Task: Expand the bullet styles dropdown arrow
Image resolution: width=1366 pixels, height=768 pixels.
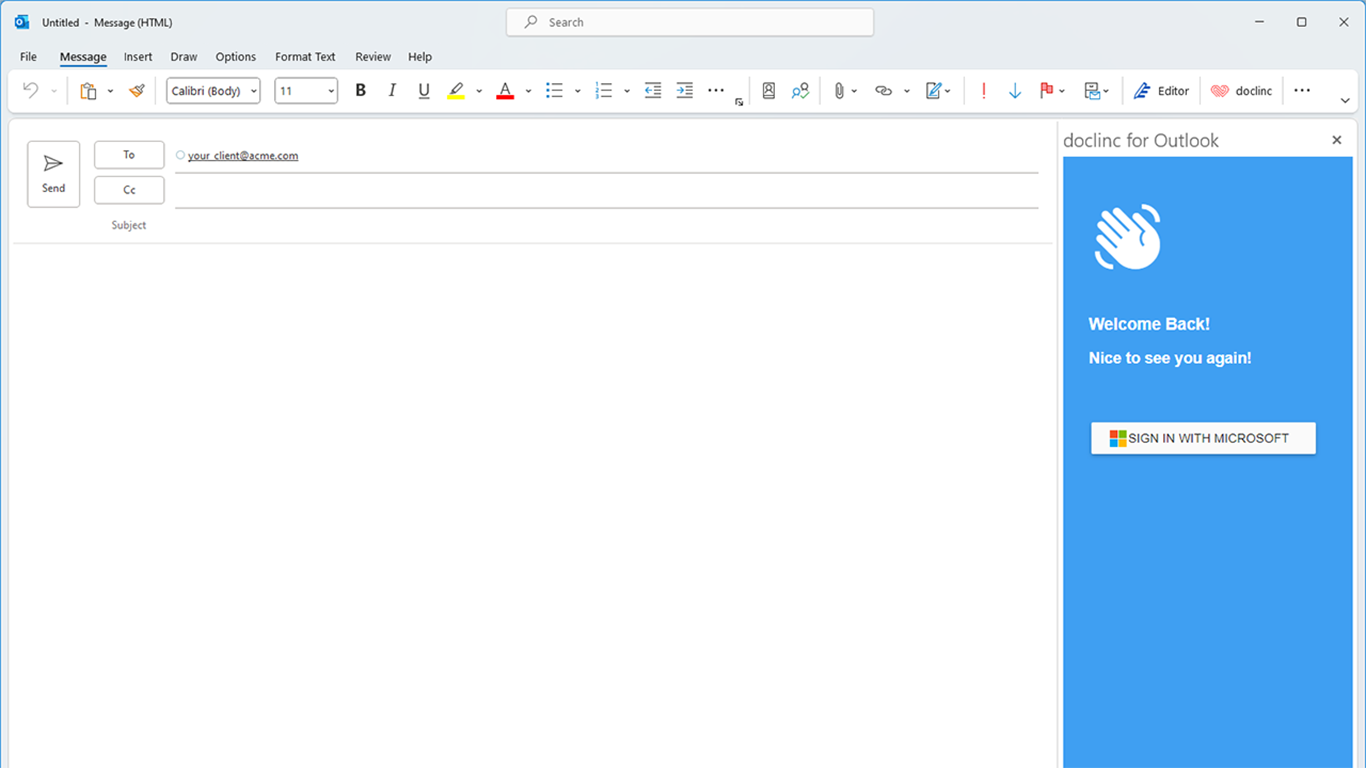Action: click(x=577, y=91)
